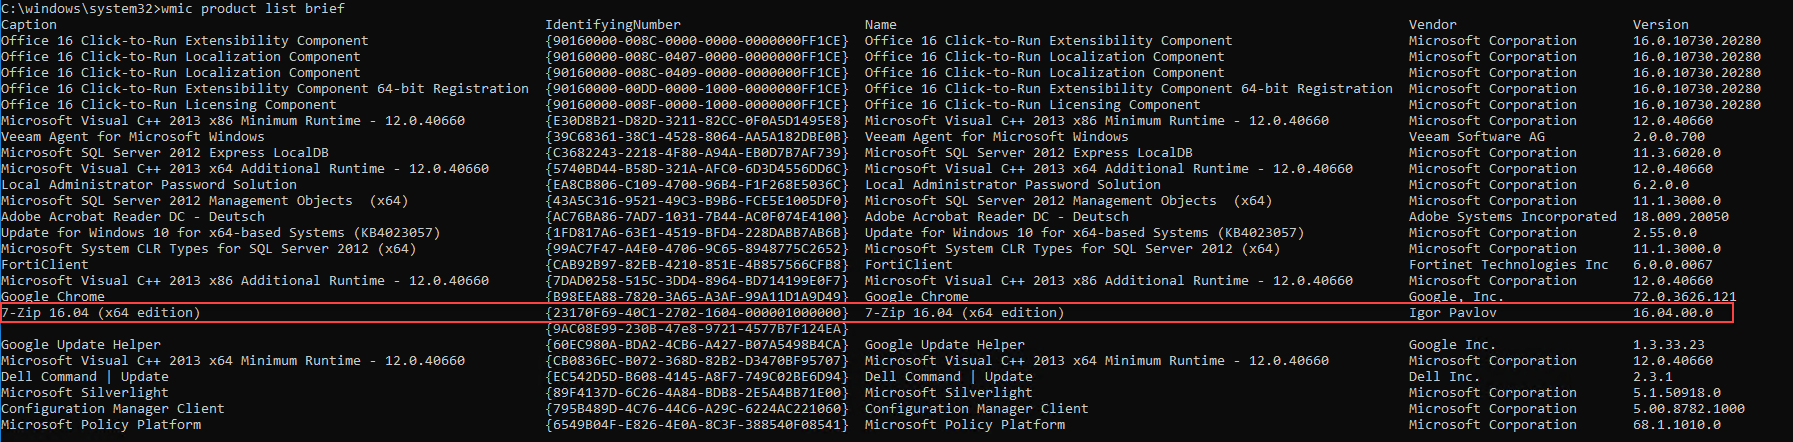Viewport: 1793px width, 442px height.
Task: Click the Adobe Acrobat Reader DC caption
Action: pyautogui.click(x=133, y=217)
